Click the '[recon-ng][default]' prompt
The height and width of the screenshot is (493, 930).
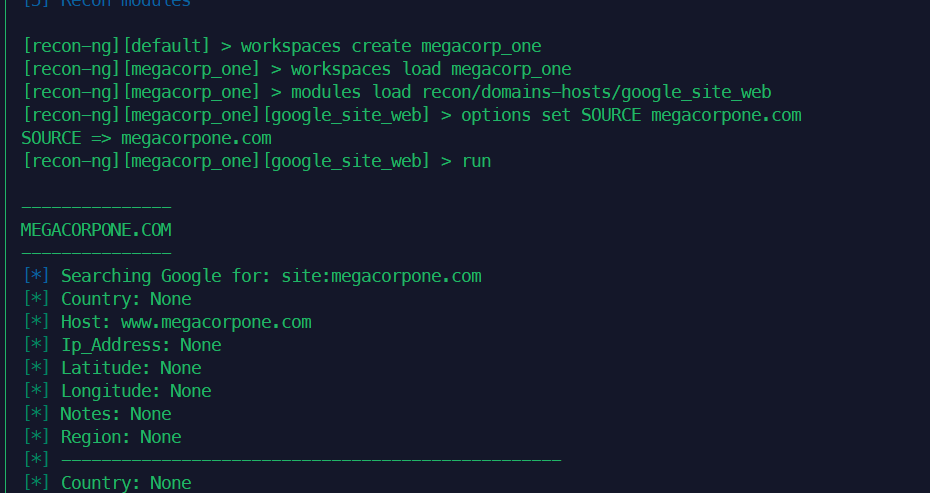click(116, 46)
